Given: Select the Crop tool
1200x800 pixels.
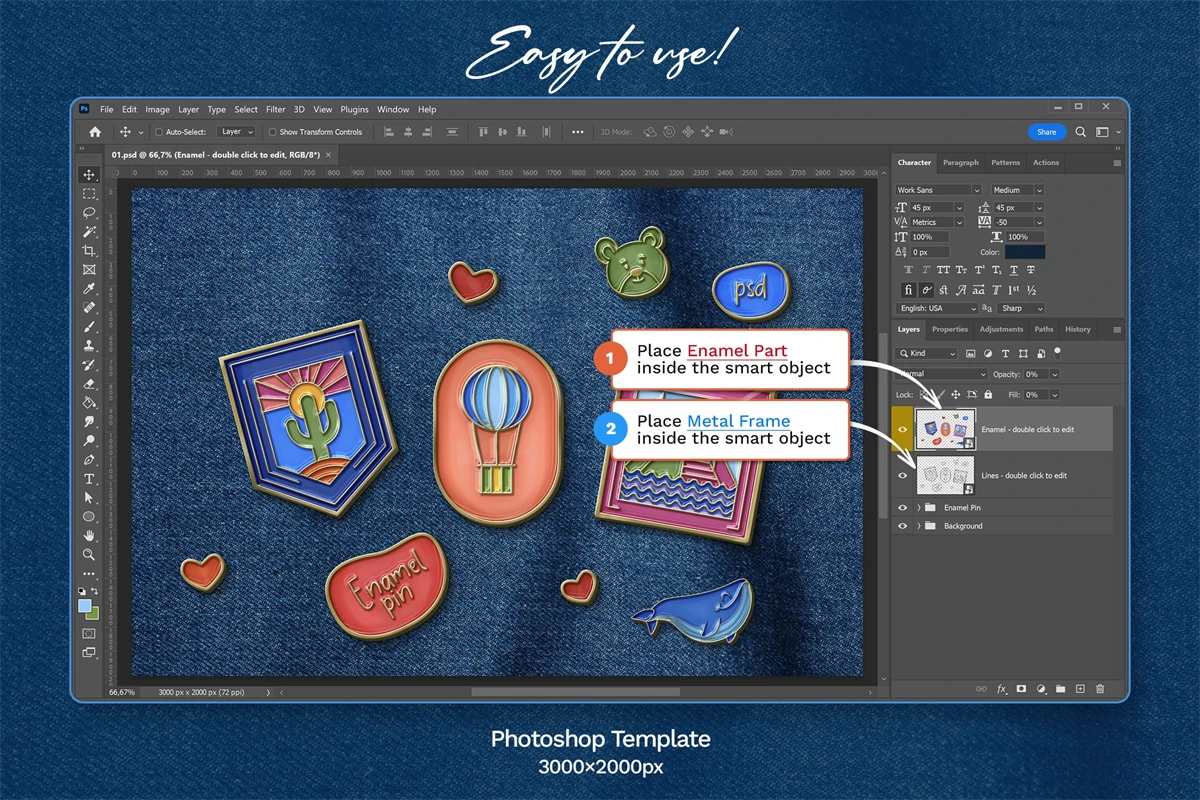Looking at the screenshot, I should coord(89,250).
